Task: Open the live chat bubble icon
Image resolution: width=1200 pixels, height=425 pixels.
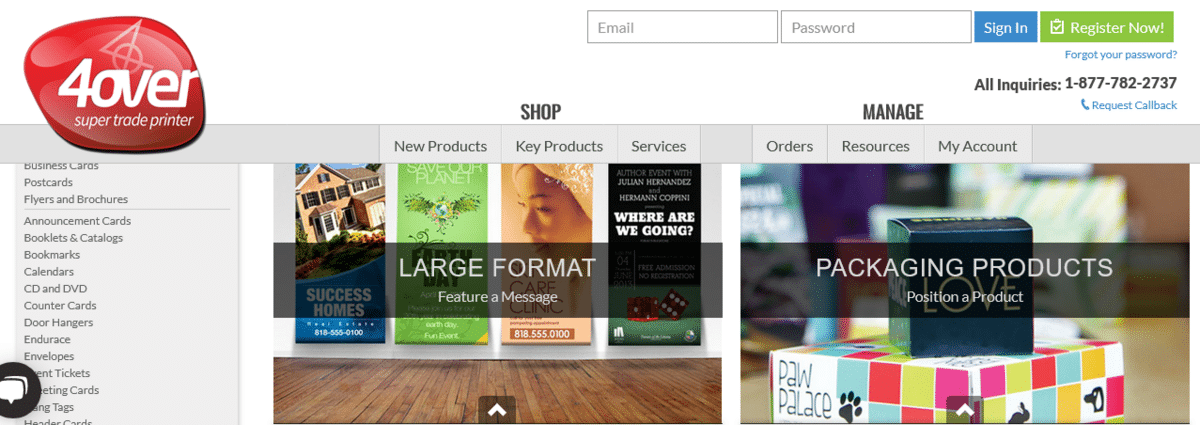Action: [12, 390]
